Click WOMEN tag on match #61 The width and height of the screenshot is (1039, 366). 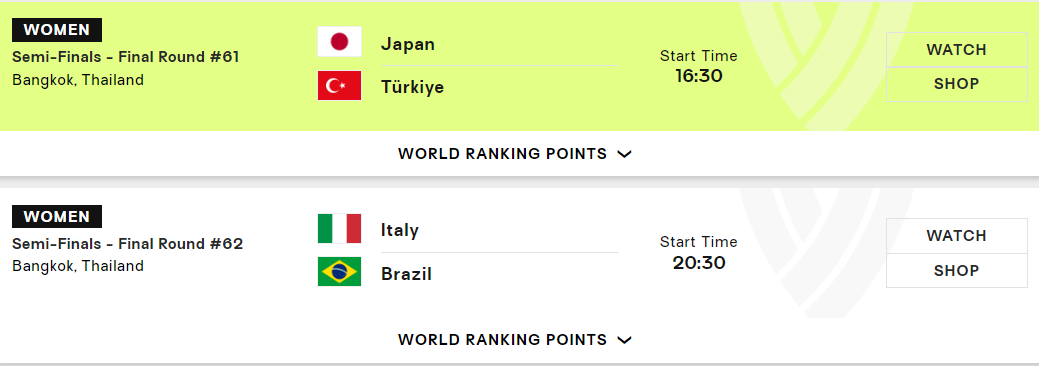57,30
